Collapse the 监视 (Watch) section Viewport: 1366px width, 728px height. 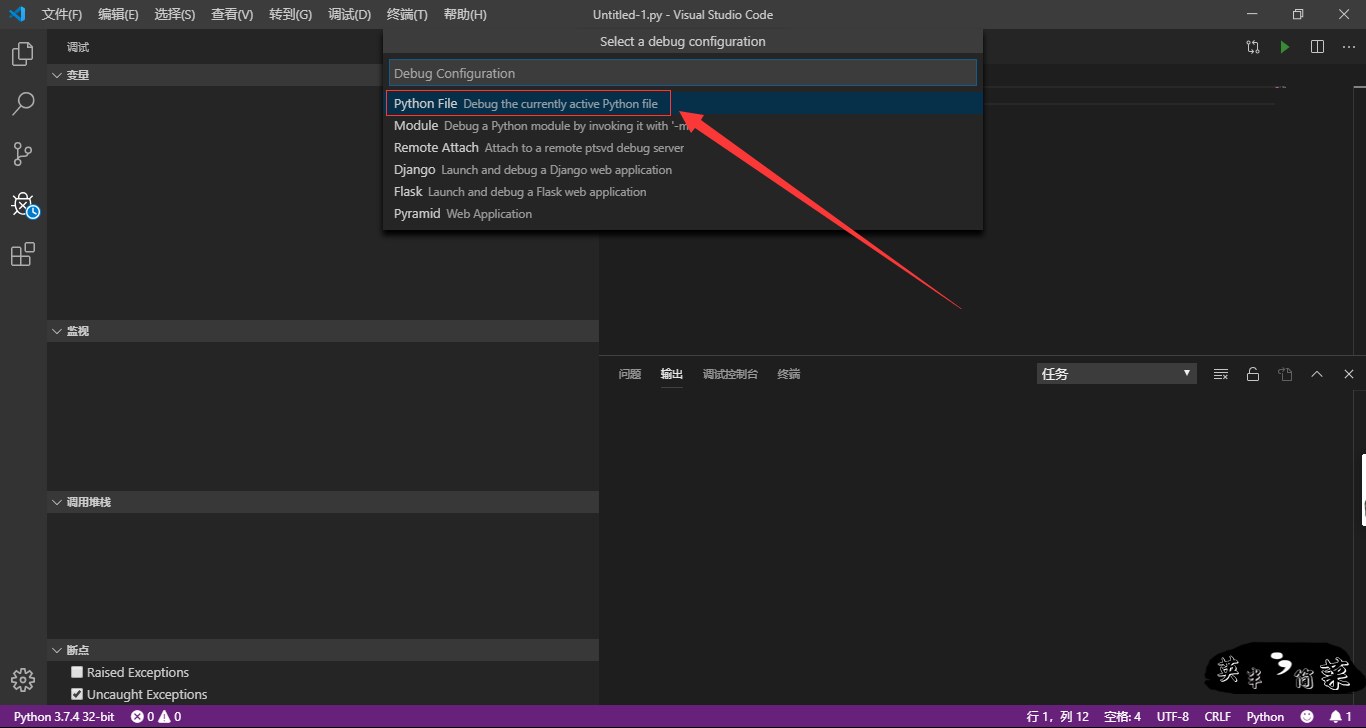tap(323, 331)
